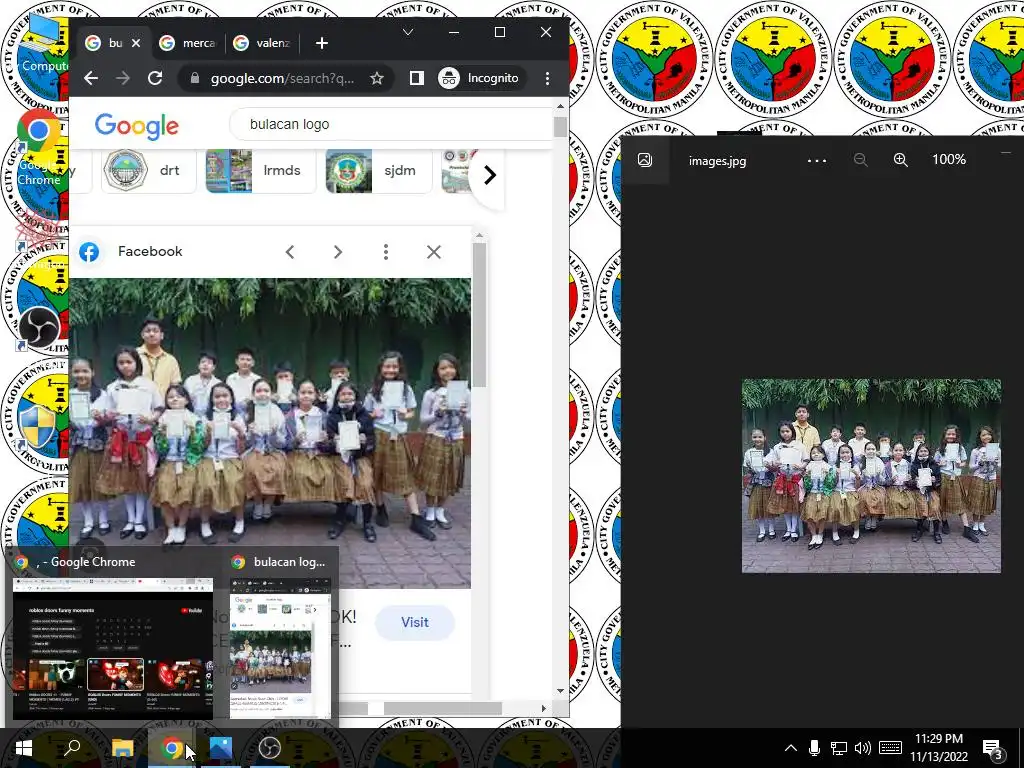Close the image preview panel
This screenshot has width=1024, height=768.
click(434, 252)
